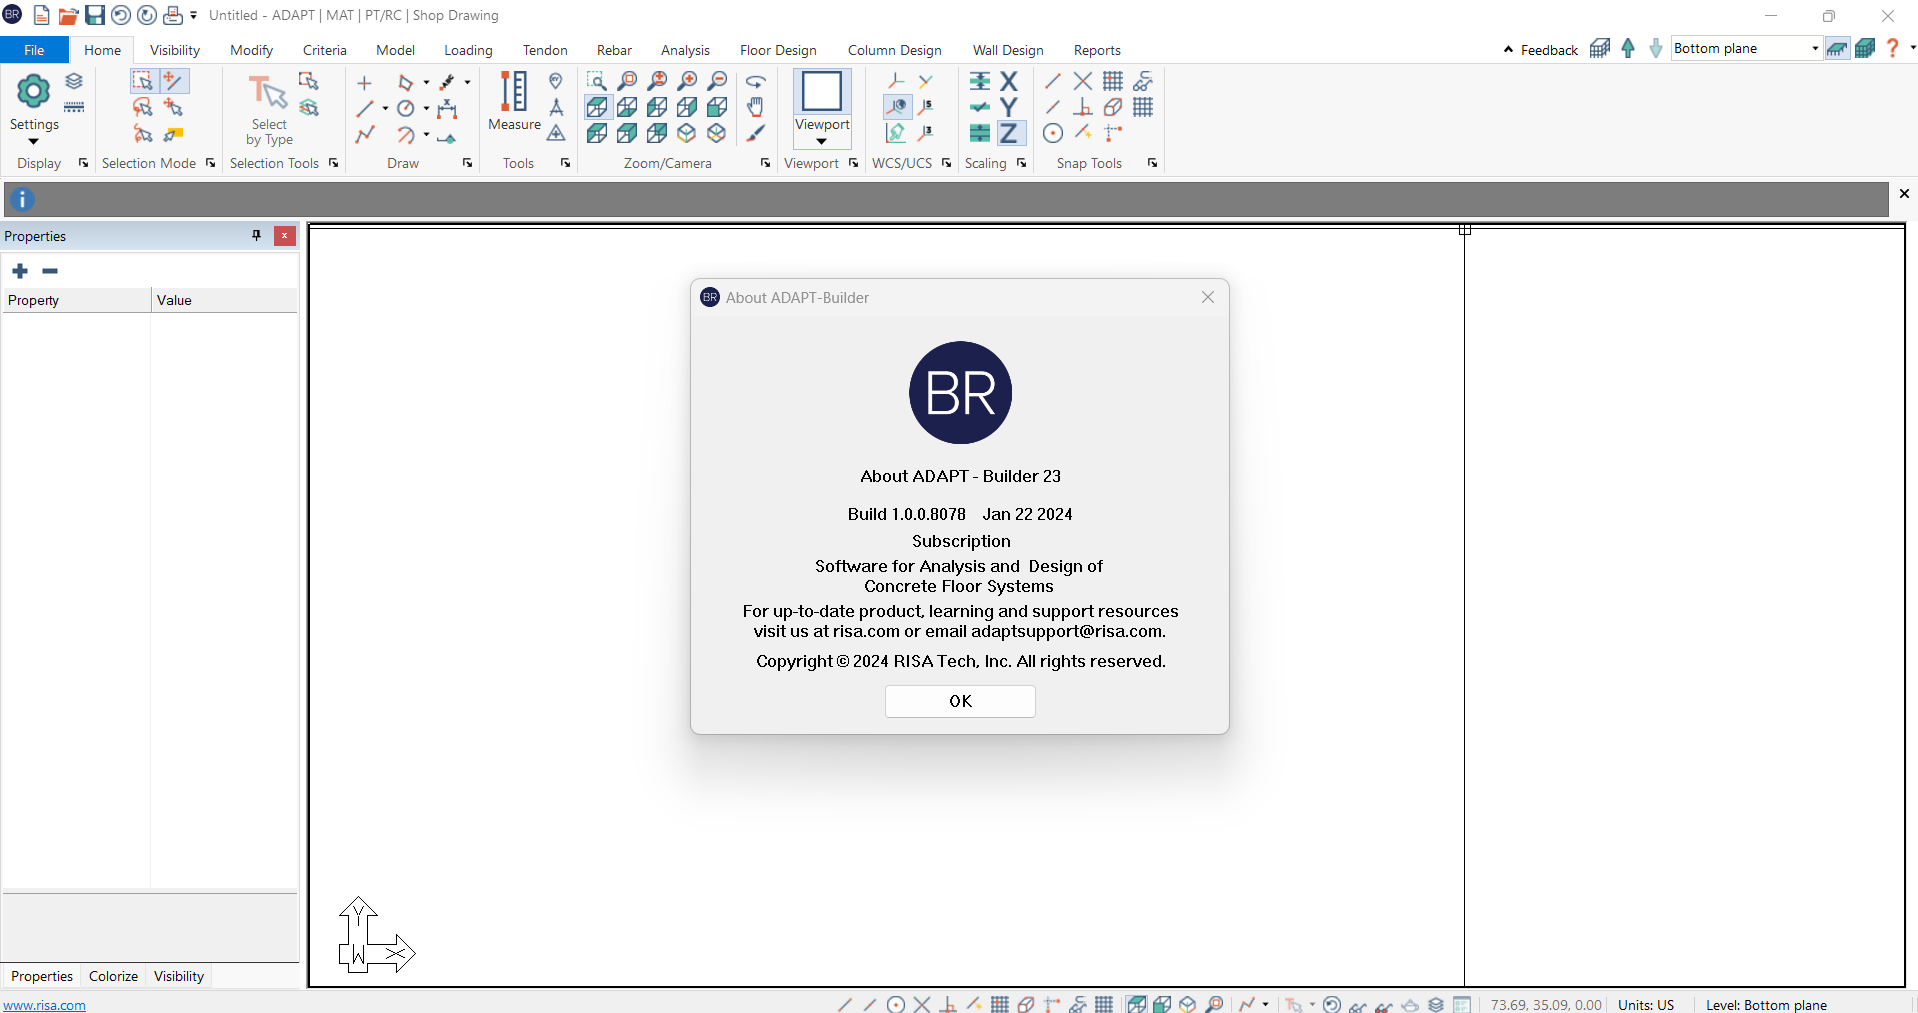Activate the zoom window magnifier

pos(596,81)
